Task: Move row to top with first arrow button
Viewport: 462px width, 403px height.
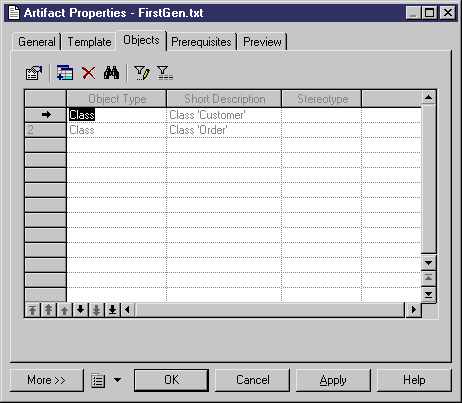Action: [x=32, y=310]
